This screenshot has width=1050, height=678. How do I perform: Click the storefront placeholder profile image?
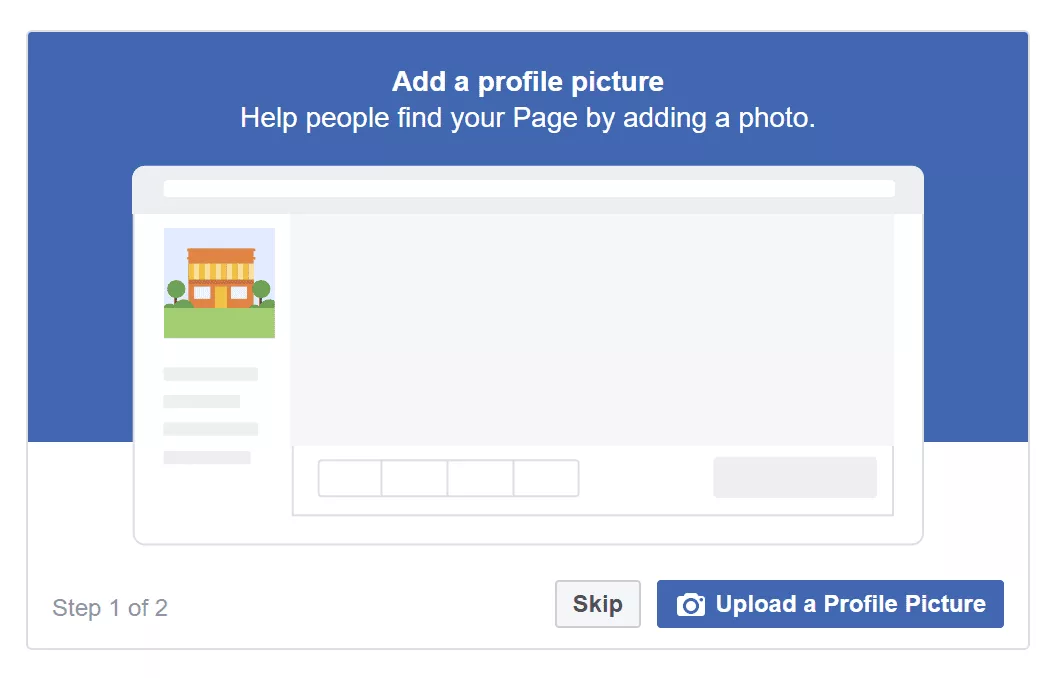pos(219,283)
